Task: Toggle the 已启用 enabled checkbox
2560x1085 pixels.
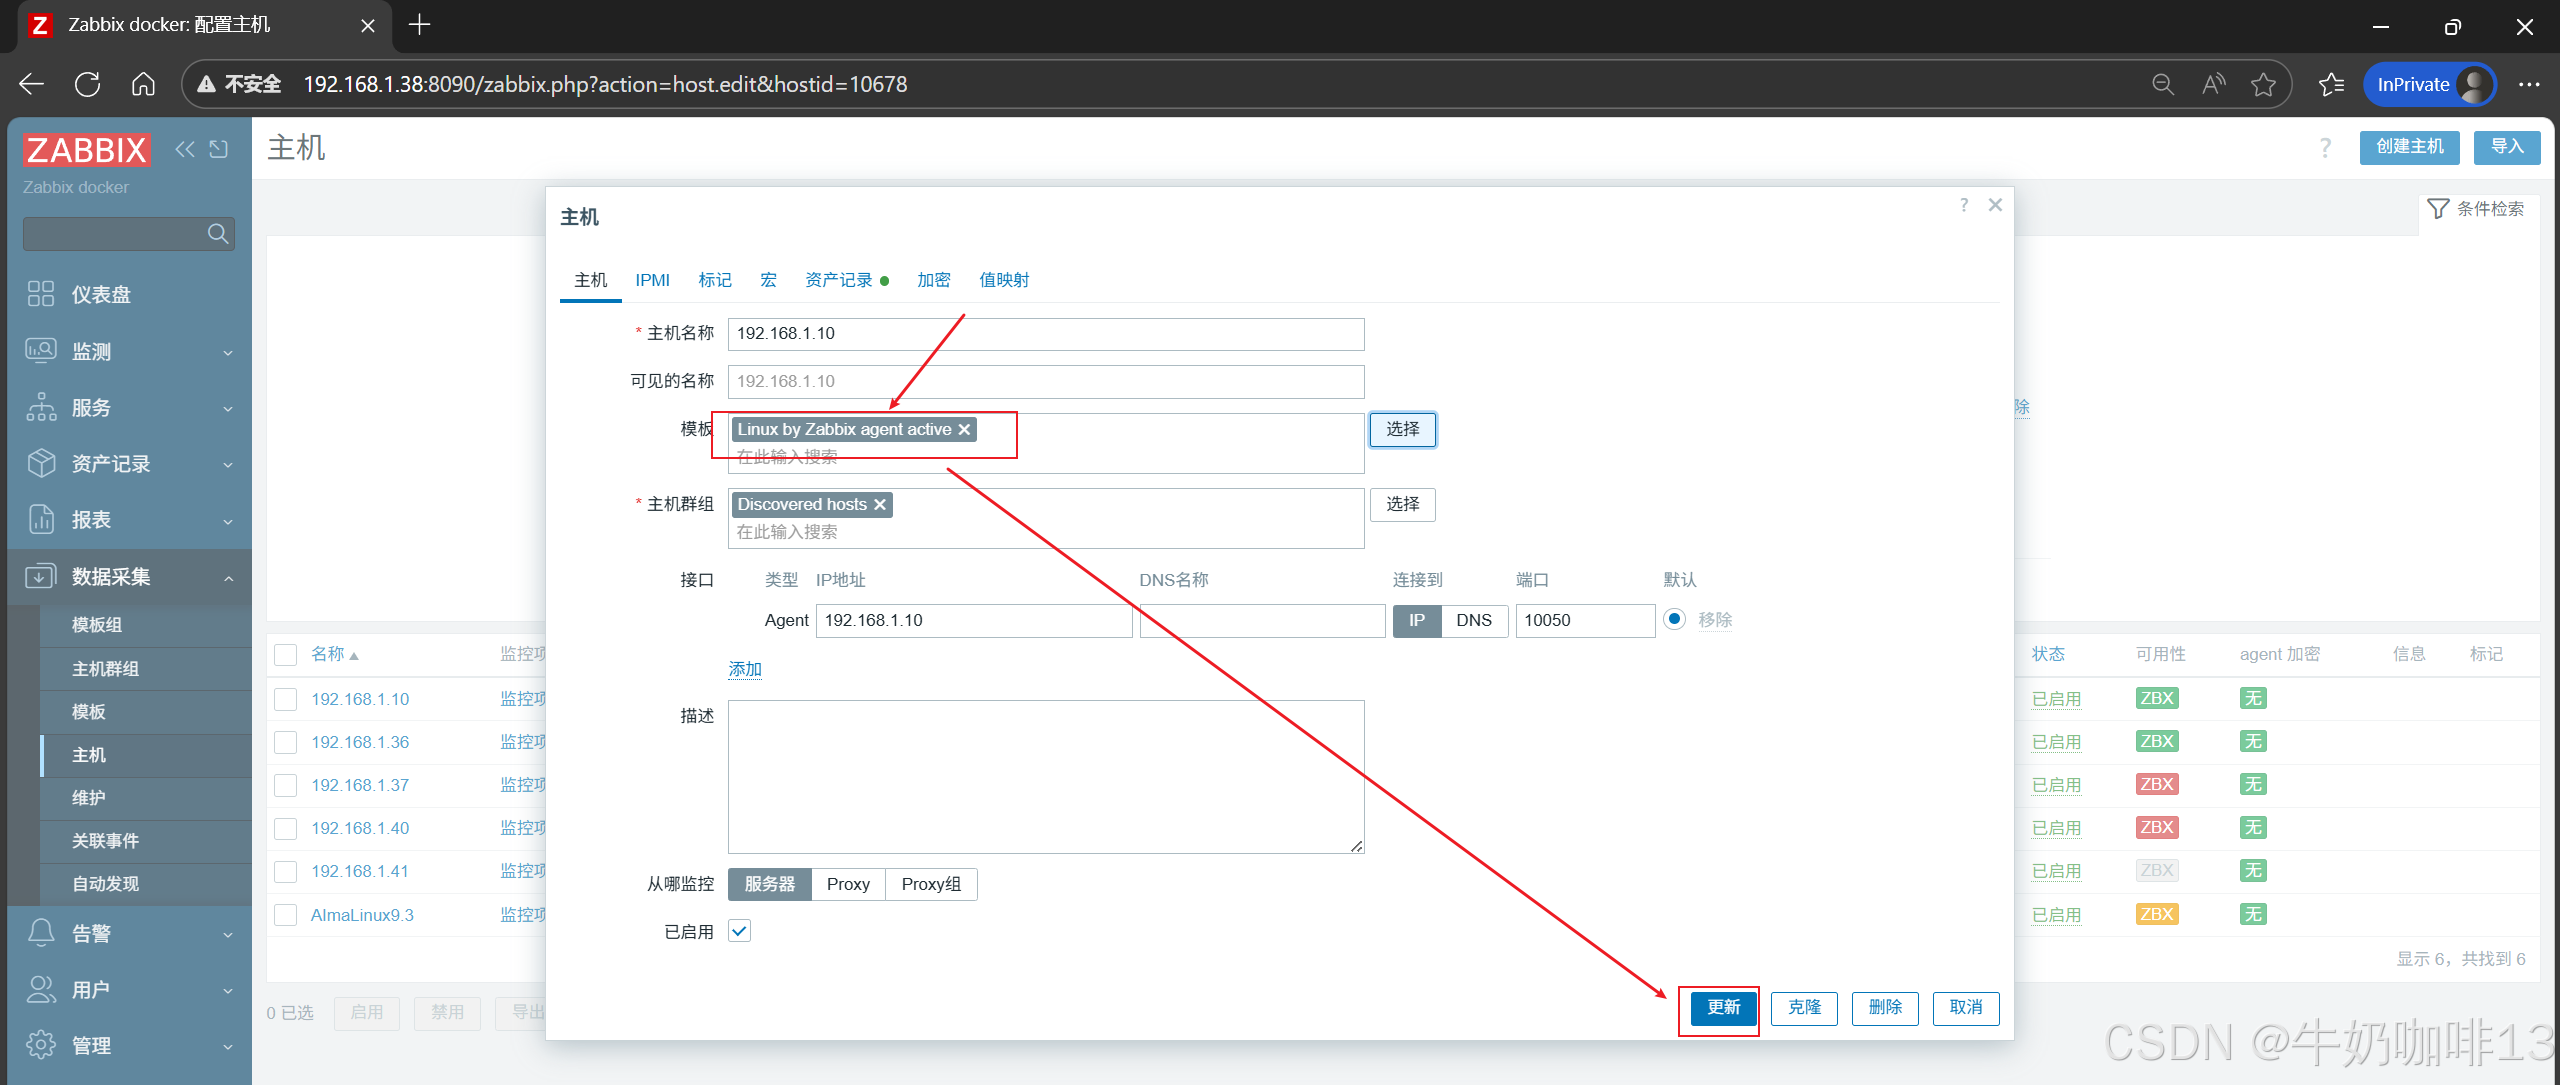Action: tap(740, 931)
